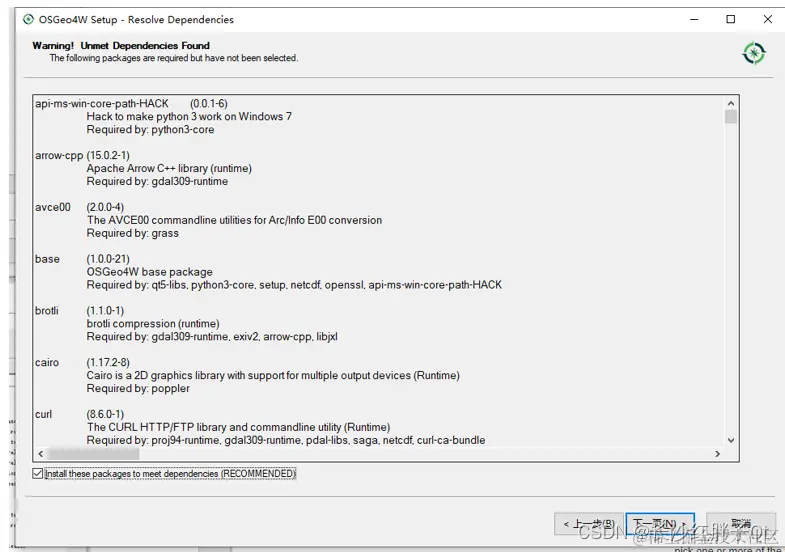Click the OSGeo4W title bar icon
The width and height of the screenshot is (785, 552).
pos(29,20)
